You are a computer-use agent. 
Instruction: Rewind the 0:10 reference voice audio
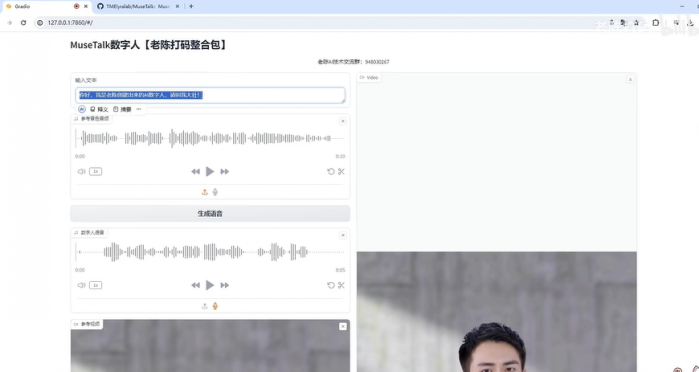[x=195, y=171]
